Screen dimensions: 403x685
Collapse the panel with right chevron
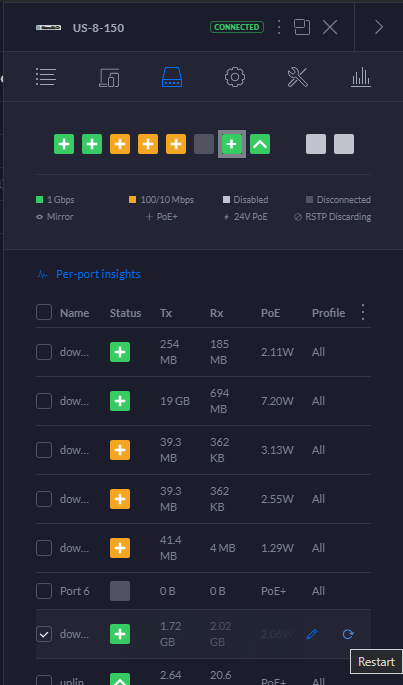click(x=379, y=27)
